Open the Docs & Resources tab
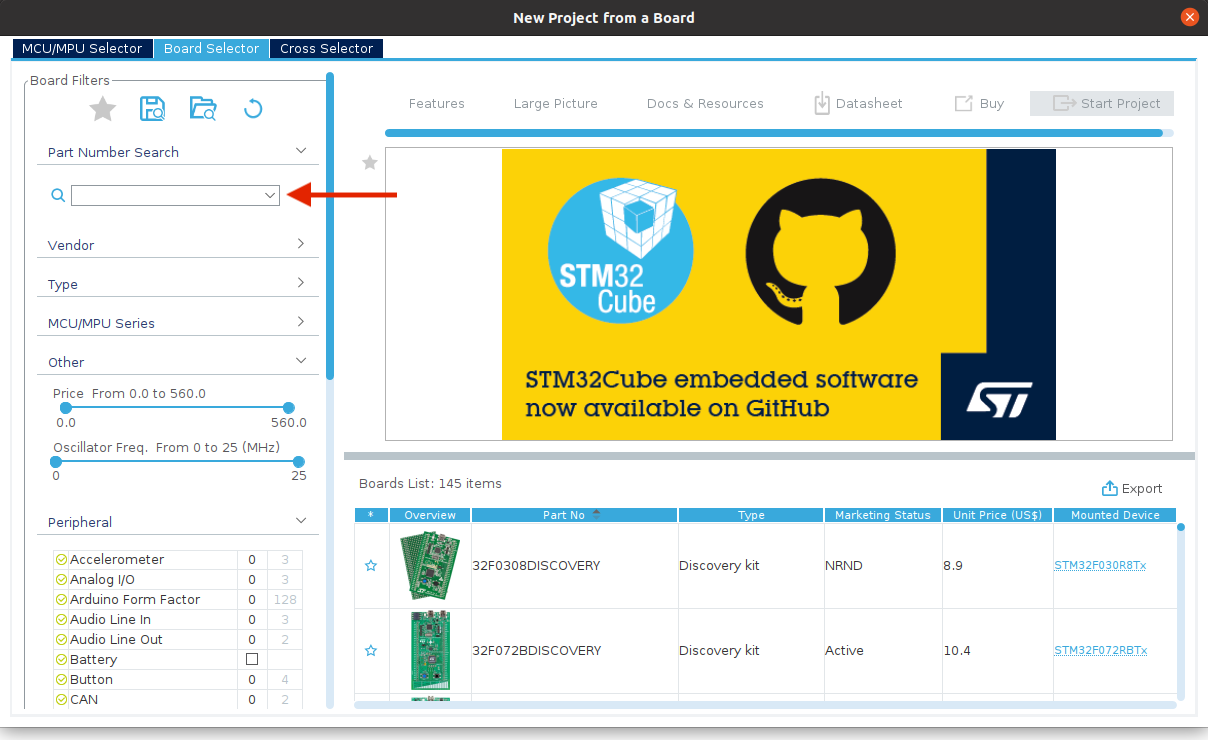Image resolution: width=1208 pixels, height=740 pixels. (x=705, y=103)
